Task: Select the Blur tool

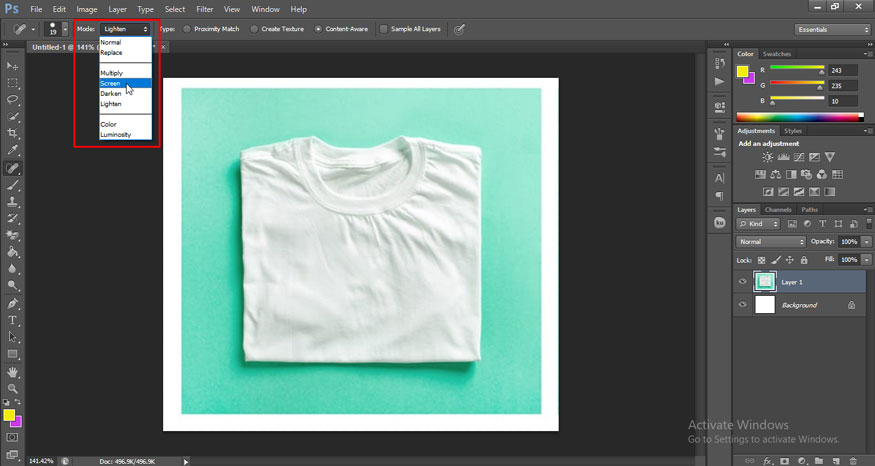Action: click(12, 268)
